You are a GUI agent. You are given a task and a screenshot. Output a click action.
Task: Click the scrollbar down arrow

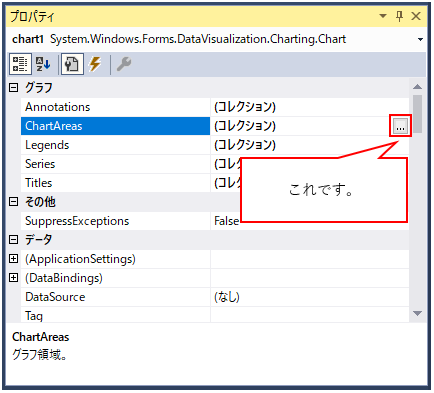point(417,313)
